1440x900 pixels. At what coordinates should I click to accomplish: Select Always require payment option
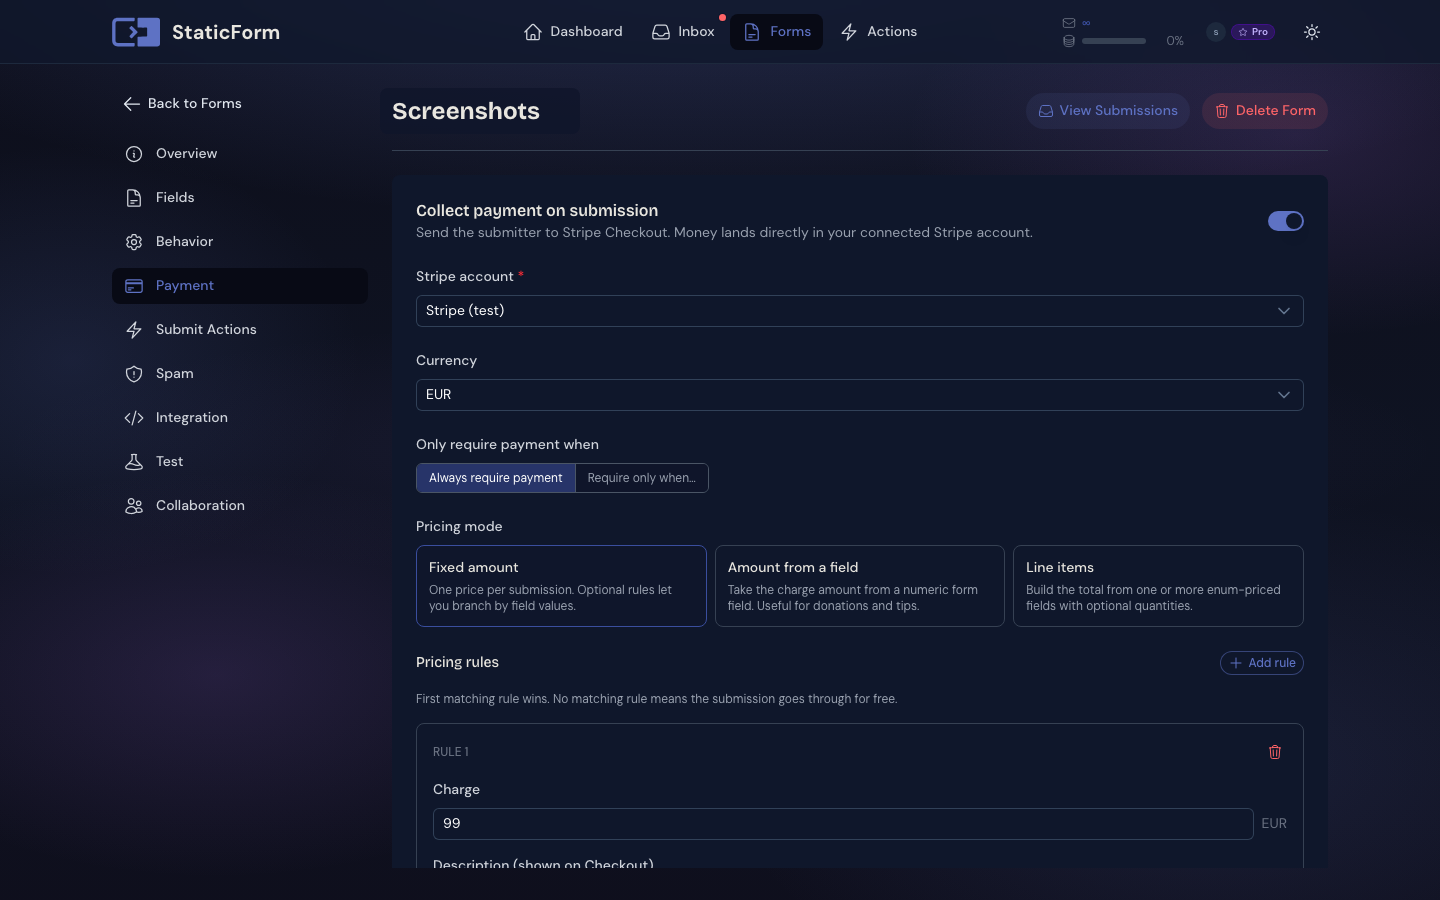[x=496, y=478]
